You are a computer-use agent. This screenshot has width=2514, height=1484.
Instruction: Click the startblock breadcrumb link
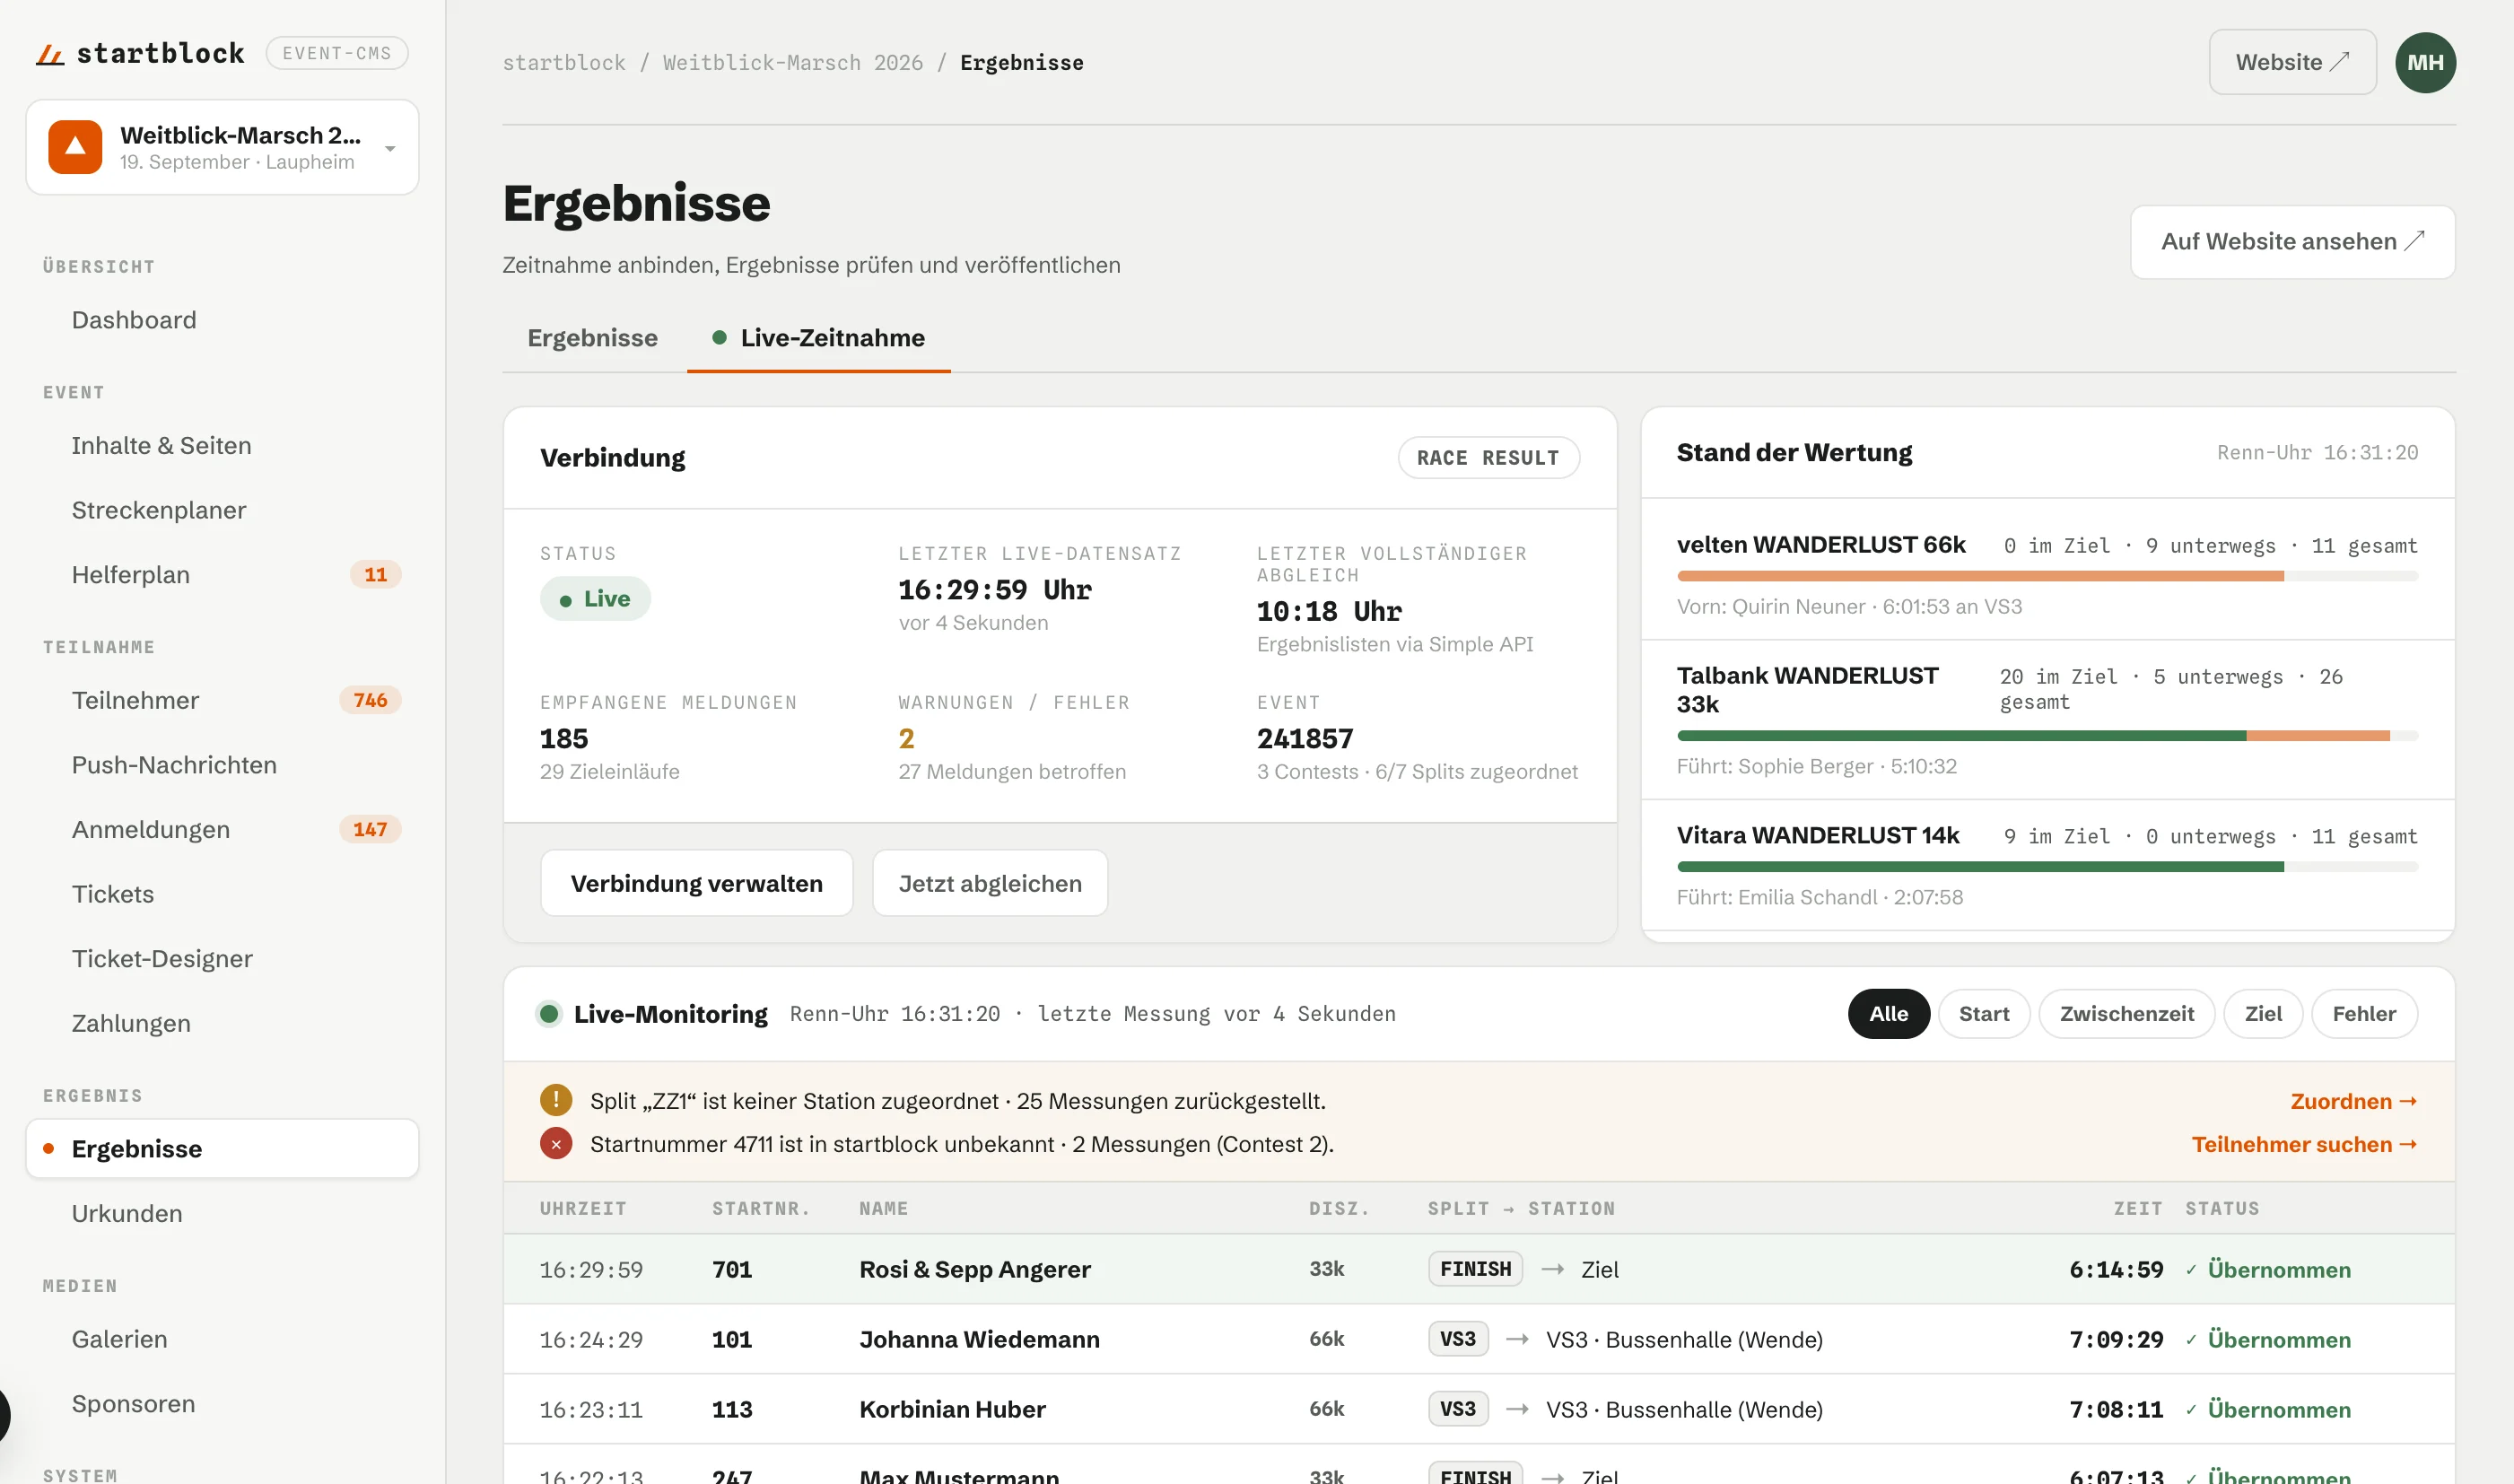pos(564,62)
